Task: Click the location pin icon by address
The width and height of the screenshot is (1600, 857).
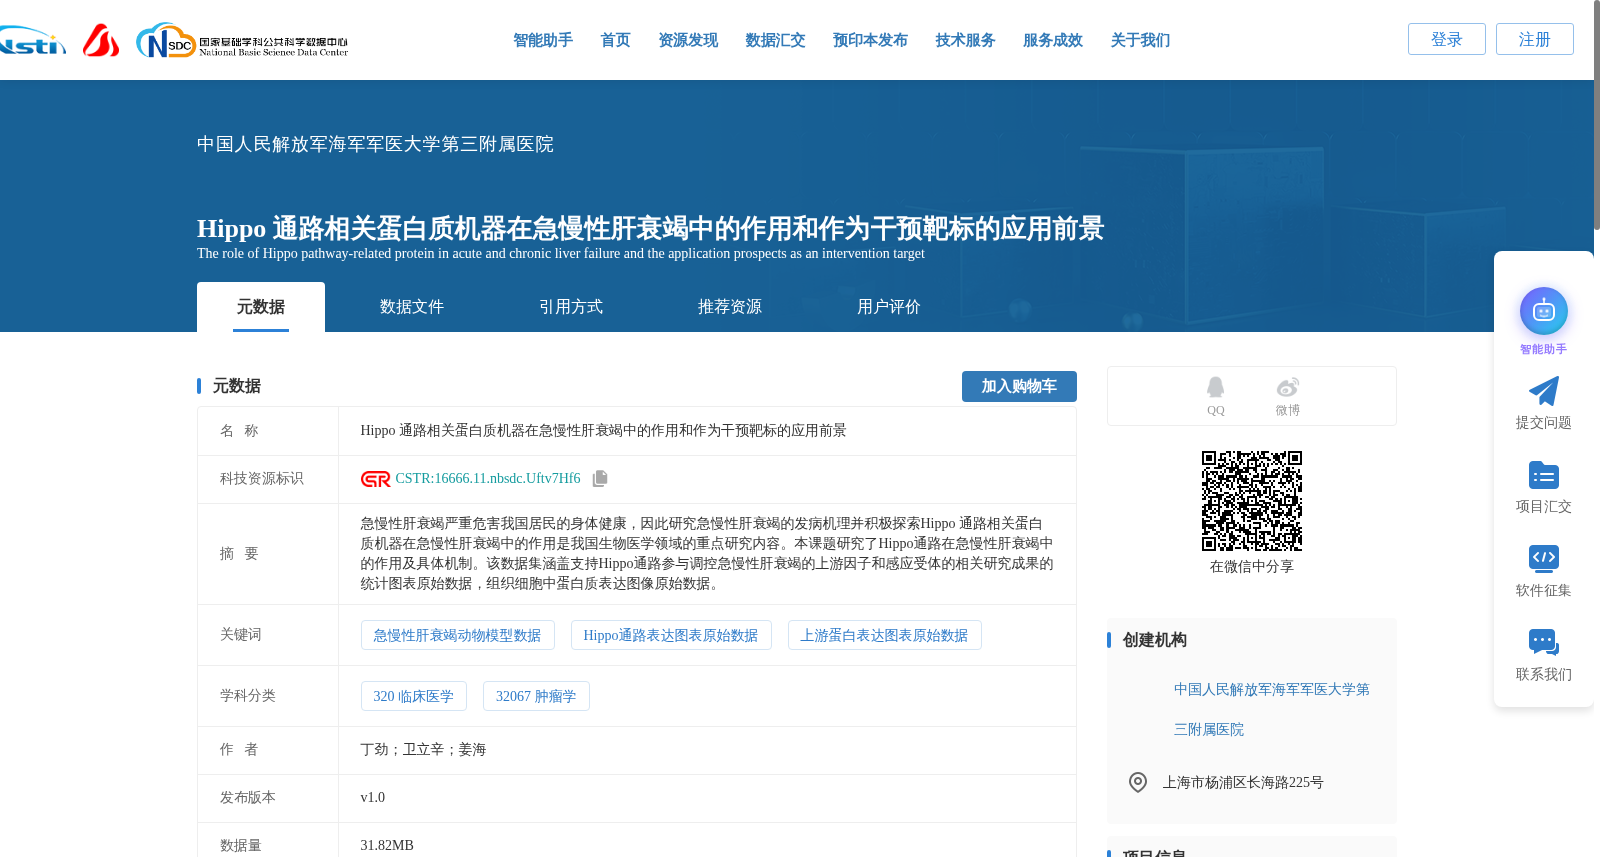Action: (1137, 782)
